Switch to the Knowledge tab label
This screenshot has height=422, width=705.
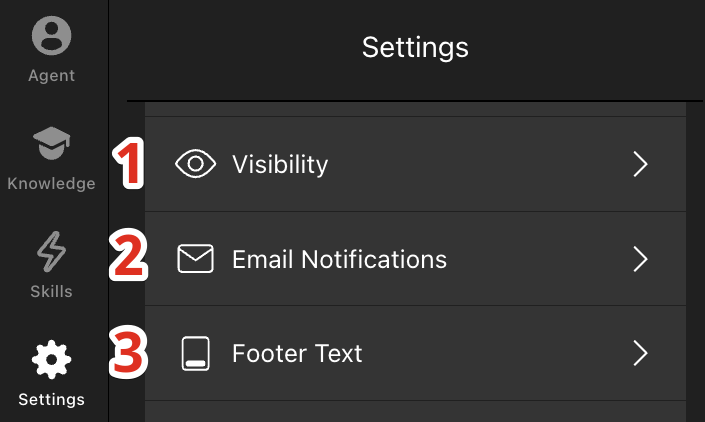(51, 183)
